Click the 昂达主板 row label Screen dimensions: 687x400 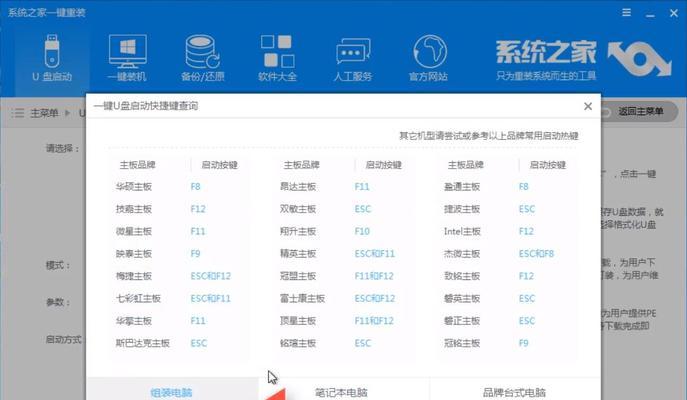[298, 187]
